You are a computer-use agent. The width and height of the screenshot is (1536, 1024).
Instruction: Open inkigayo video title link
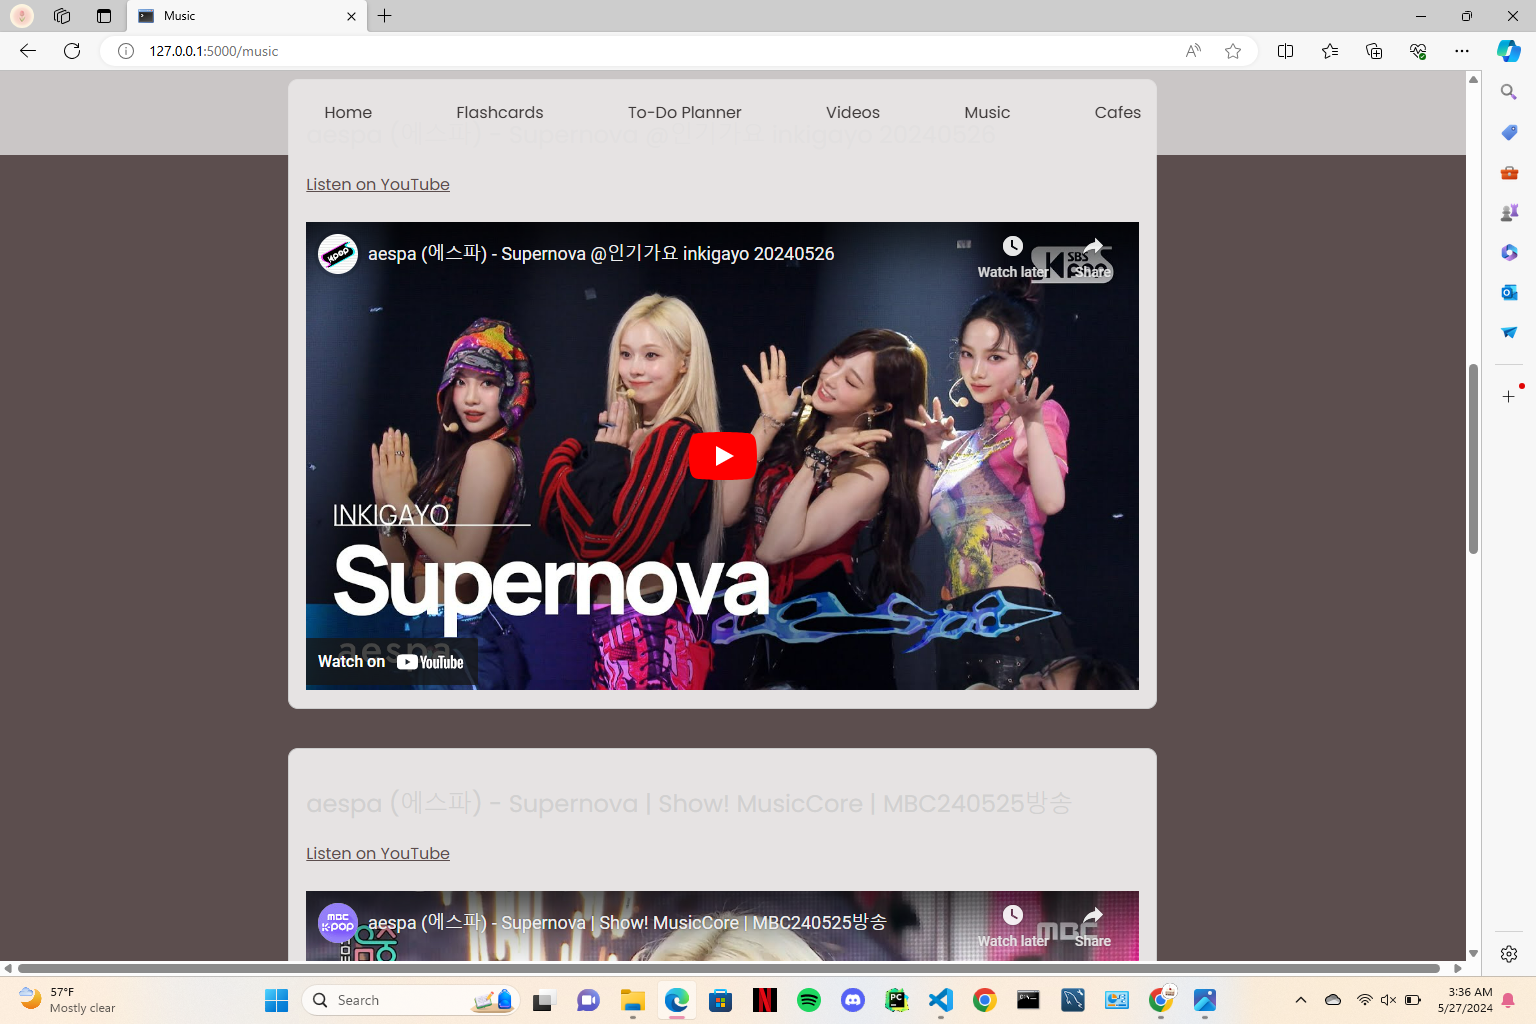pos(601,254)
